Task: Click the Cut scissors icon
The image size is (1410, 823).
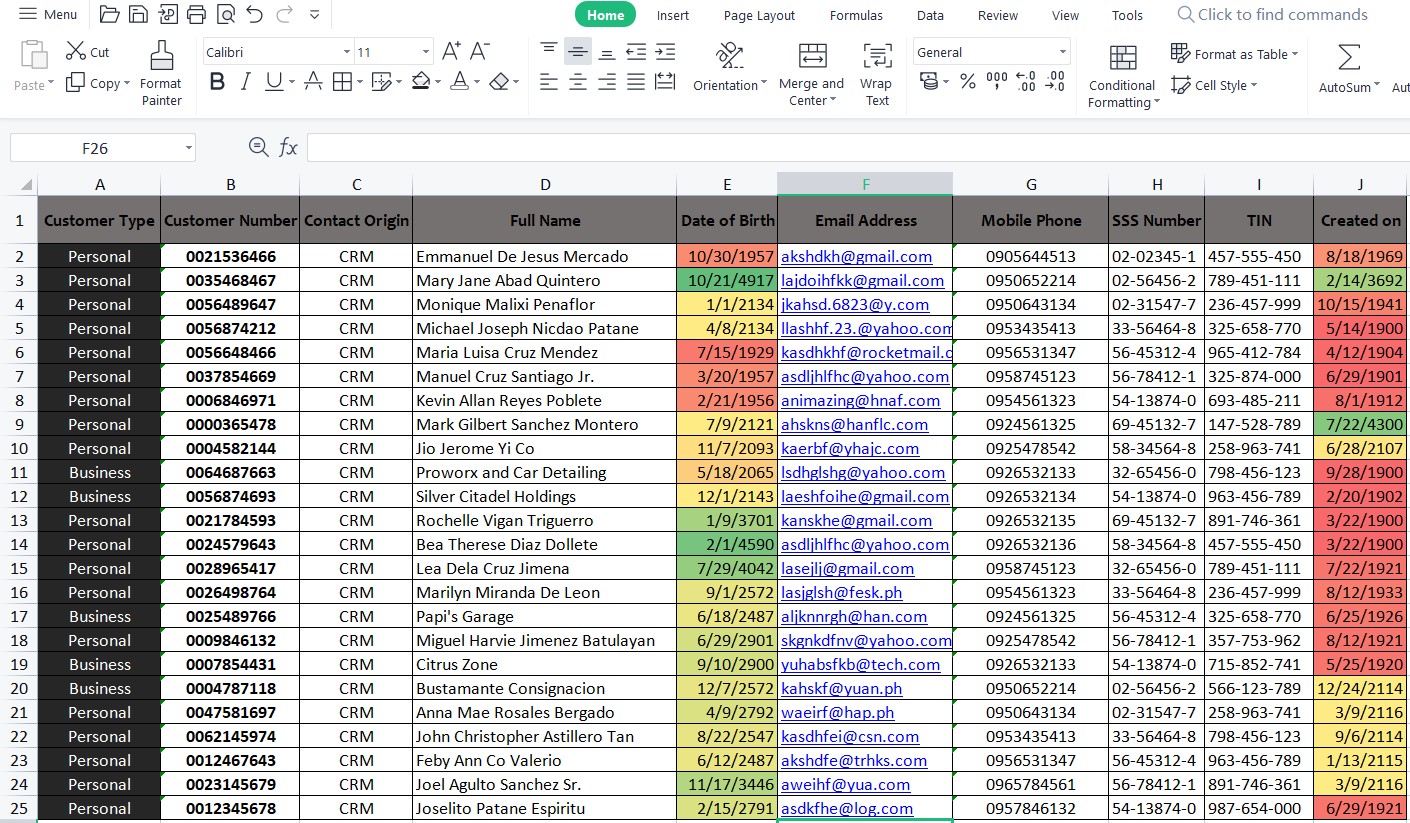Action: (76, 52)
